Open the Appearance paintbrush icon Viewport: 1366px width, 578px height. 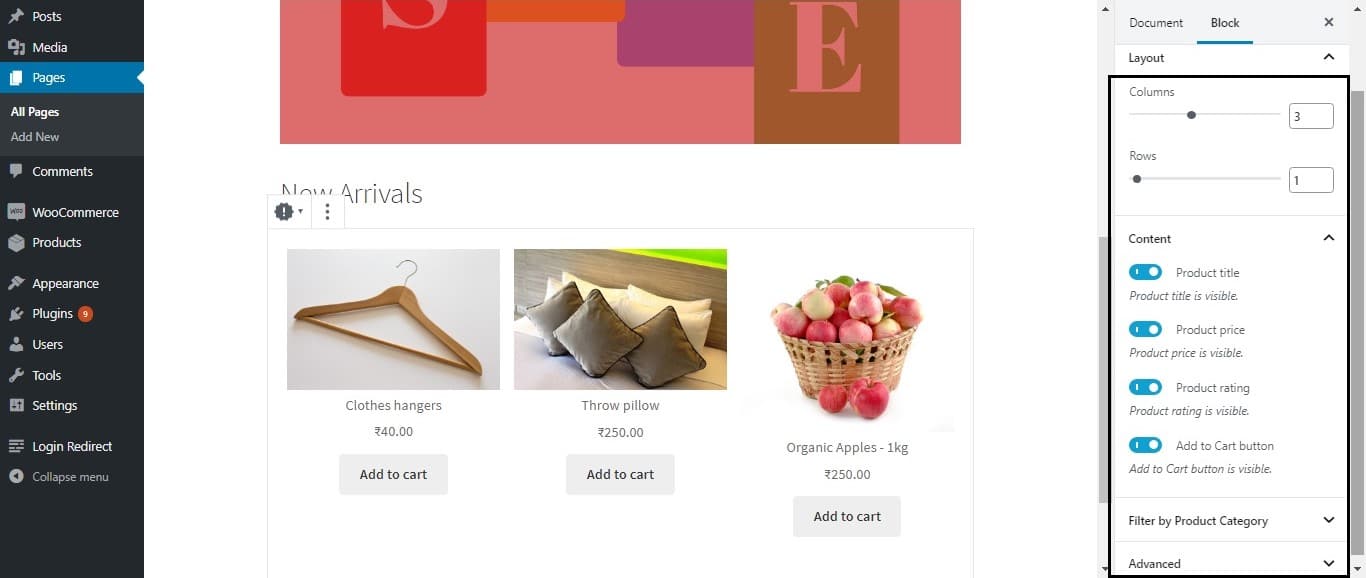(16, 283)
